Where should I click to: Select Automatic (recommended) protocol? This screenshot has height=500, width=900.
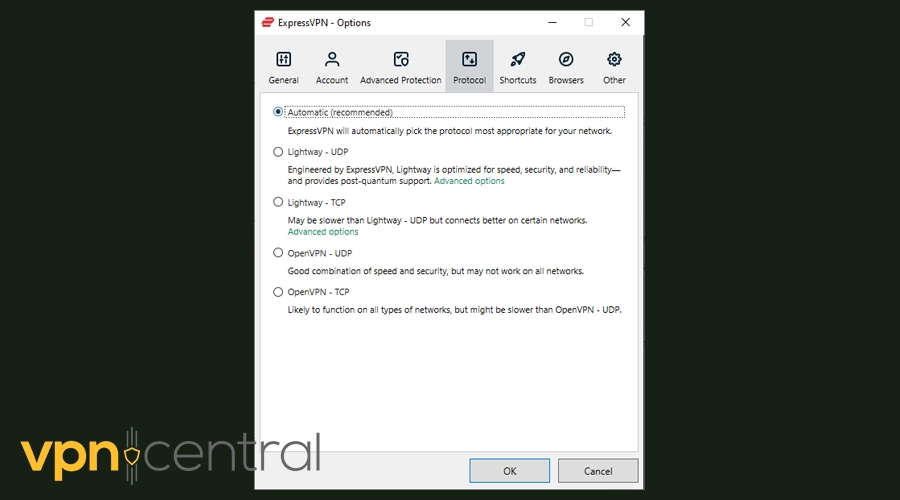(x=278, y=112)
